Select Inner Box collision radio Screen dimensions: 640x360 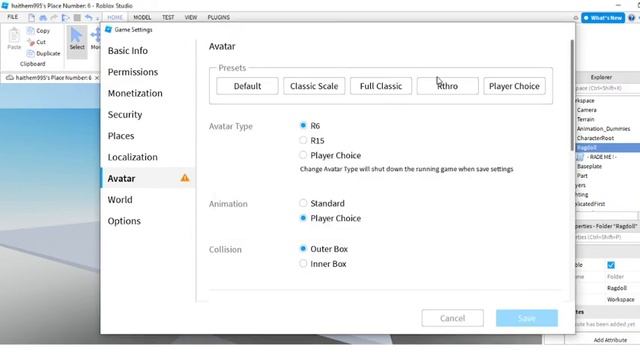pyautogui.click(x=303, y=264)
